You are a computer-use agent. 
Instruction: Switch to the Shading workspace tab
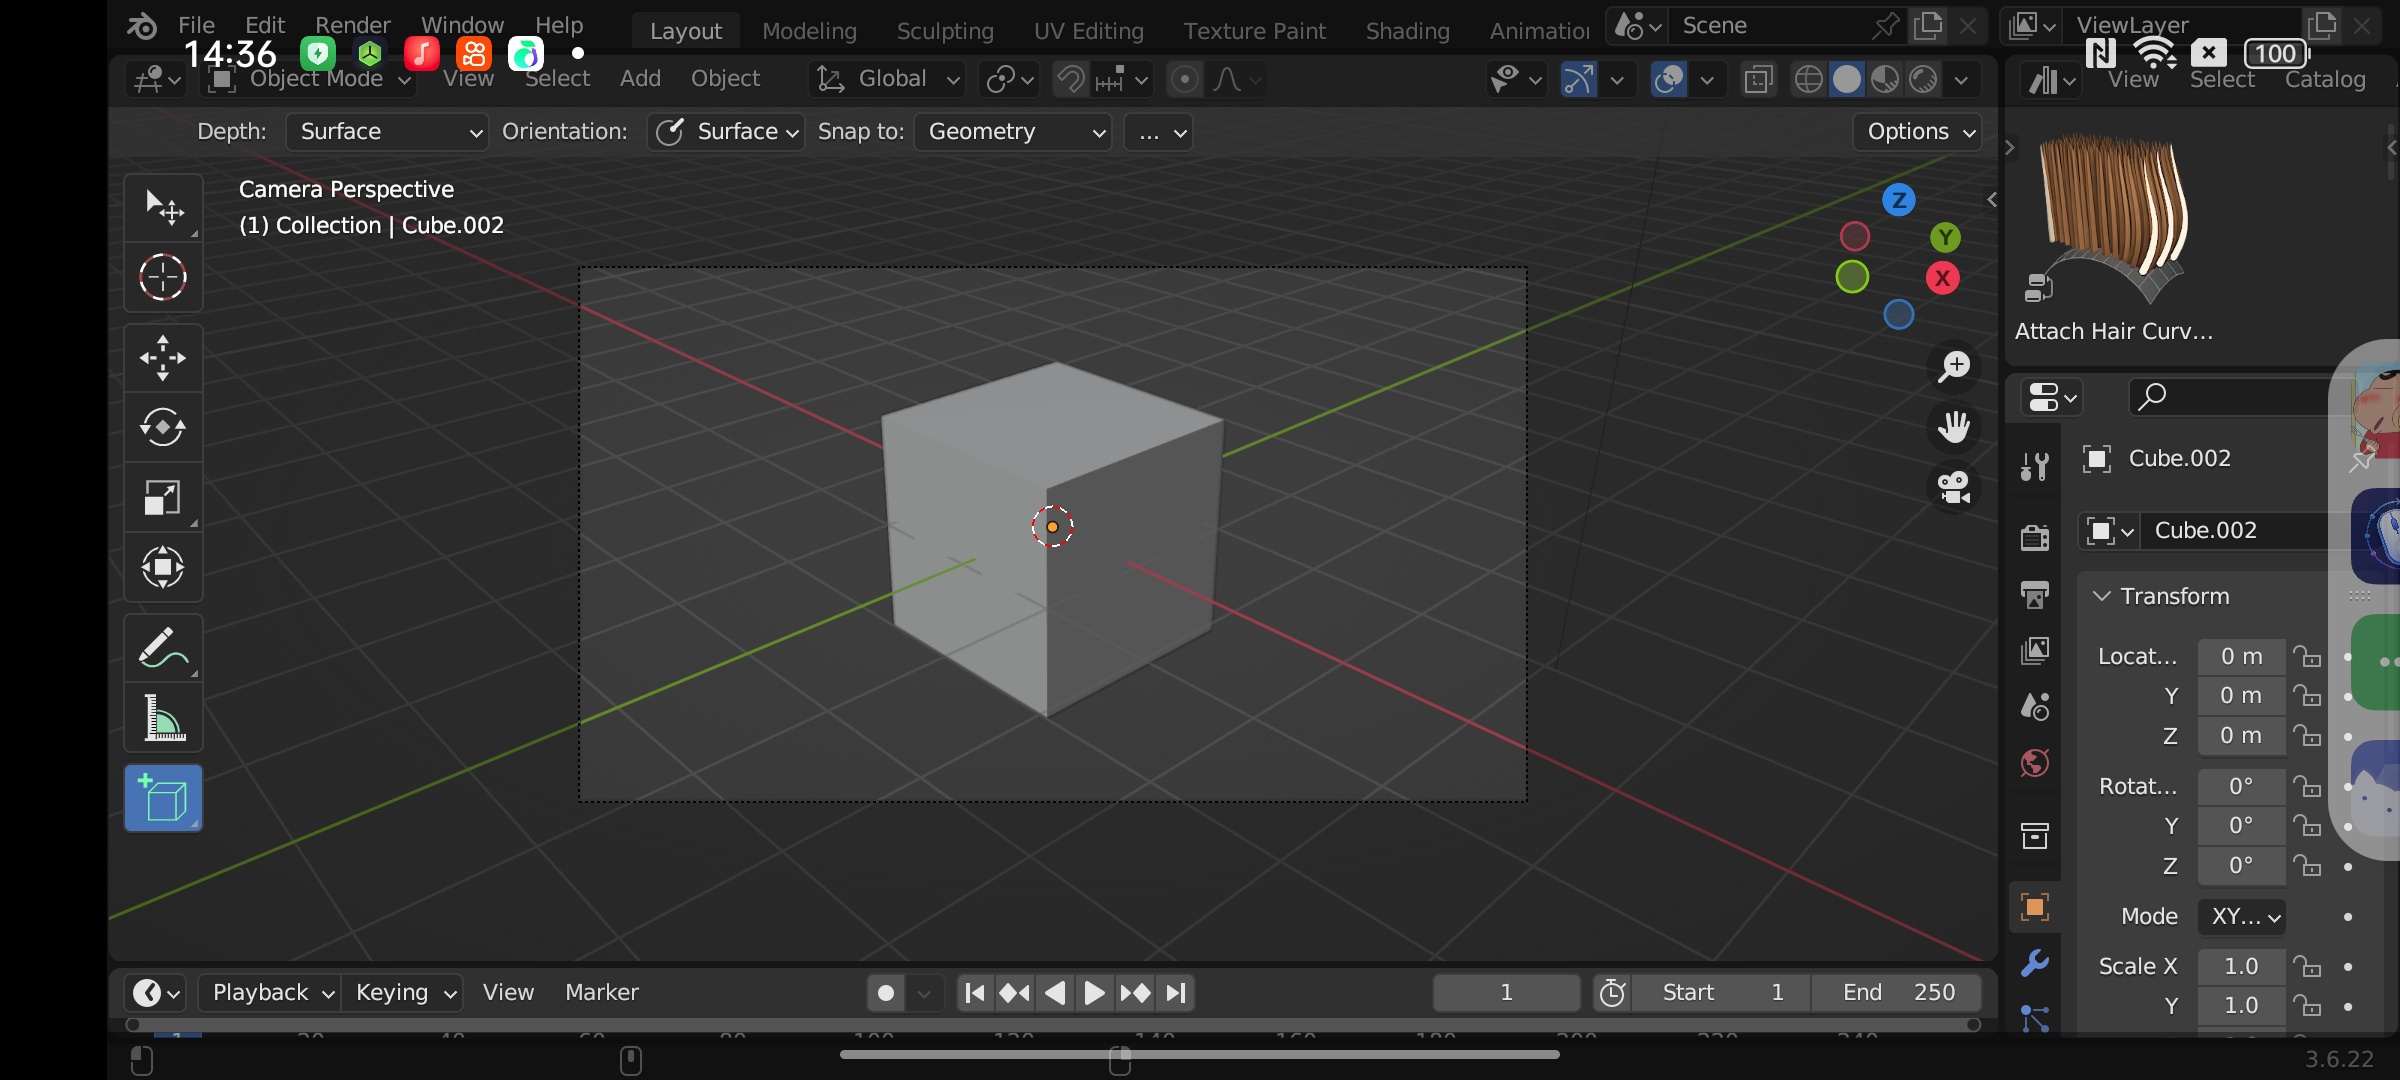[x=1407, y=31]
